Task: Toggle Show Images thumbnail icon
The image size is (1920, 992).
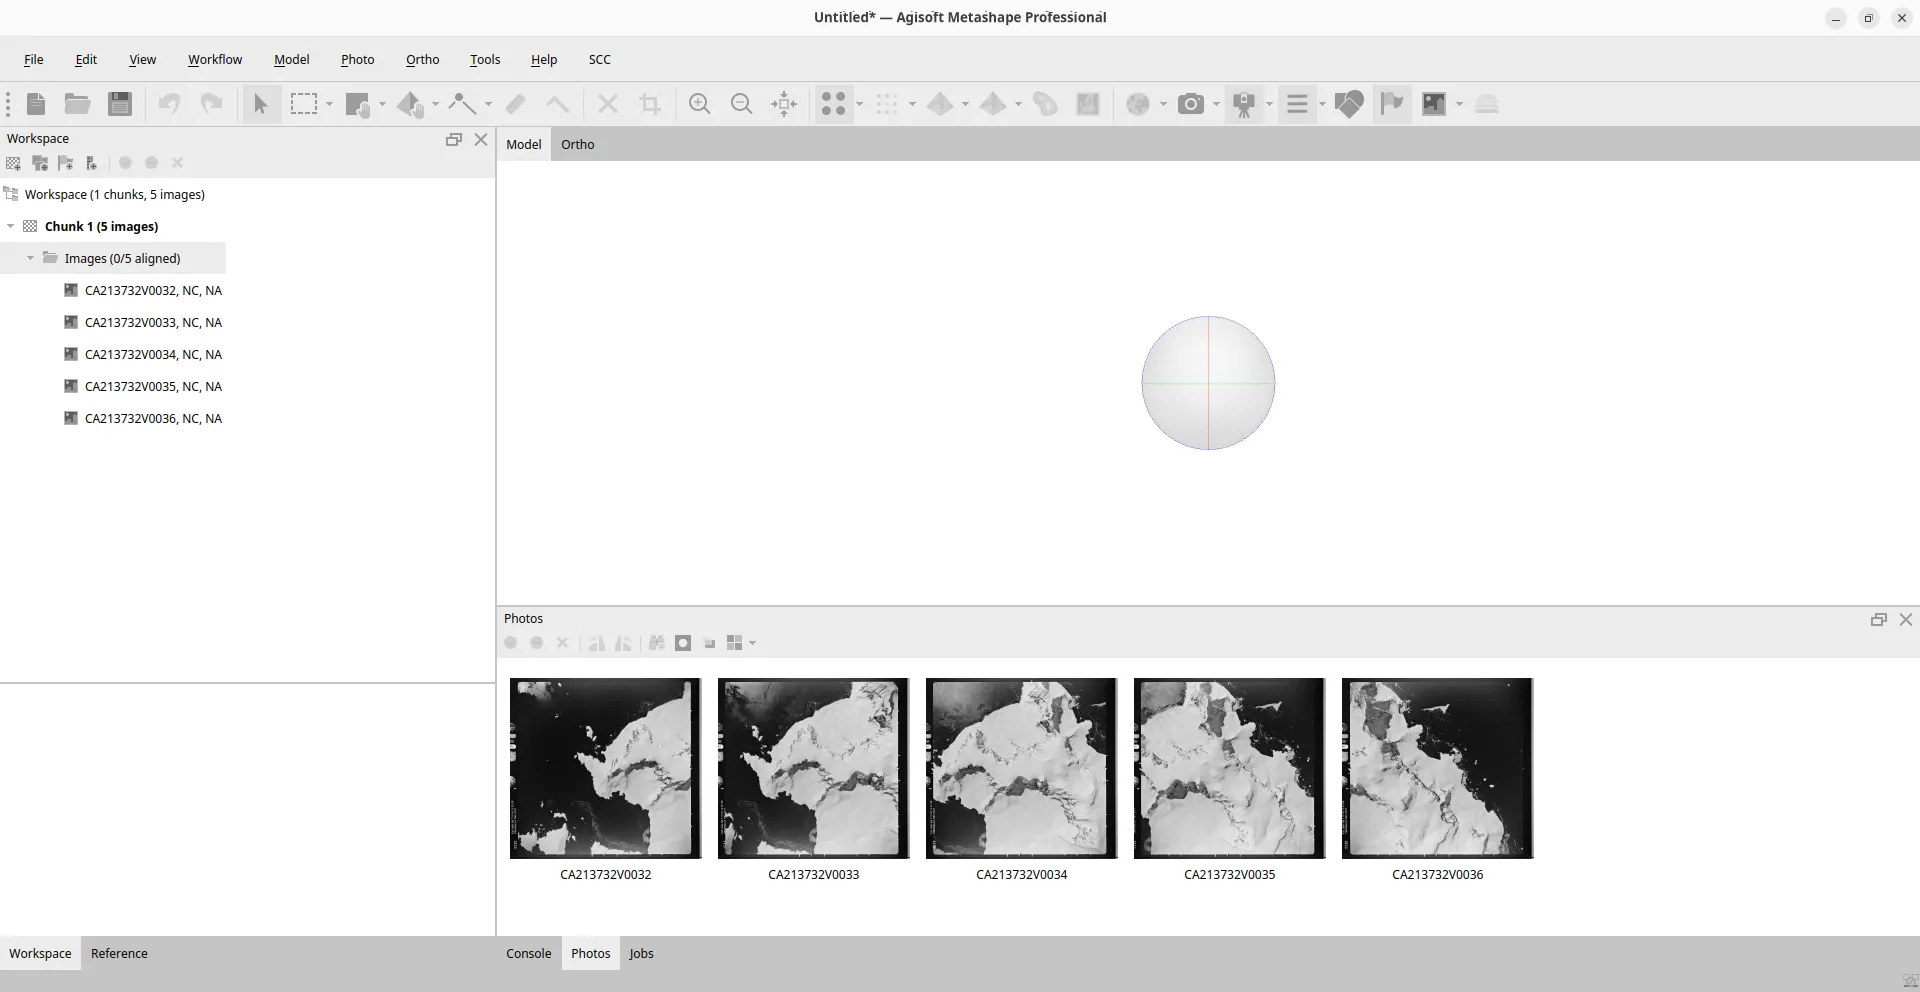Action: 1434,104
